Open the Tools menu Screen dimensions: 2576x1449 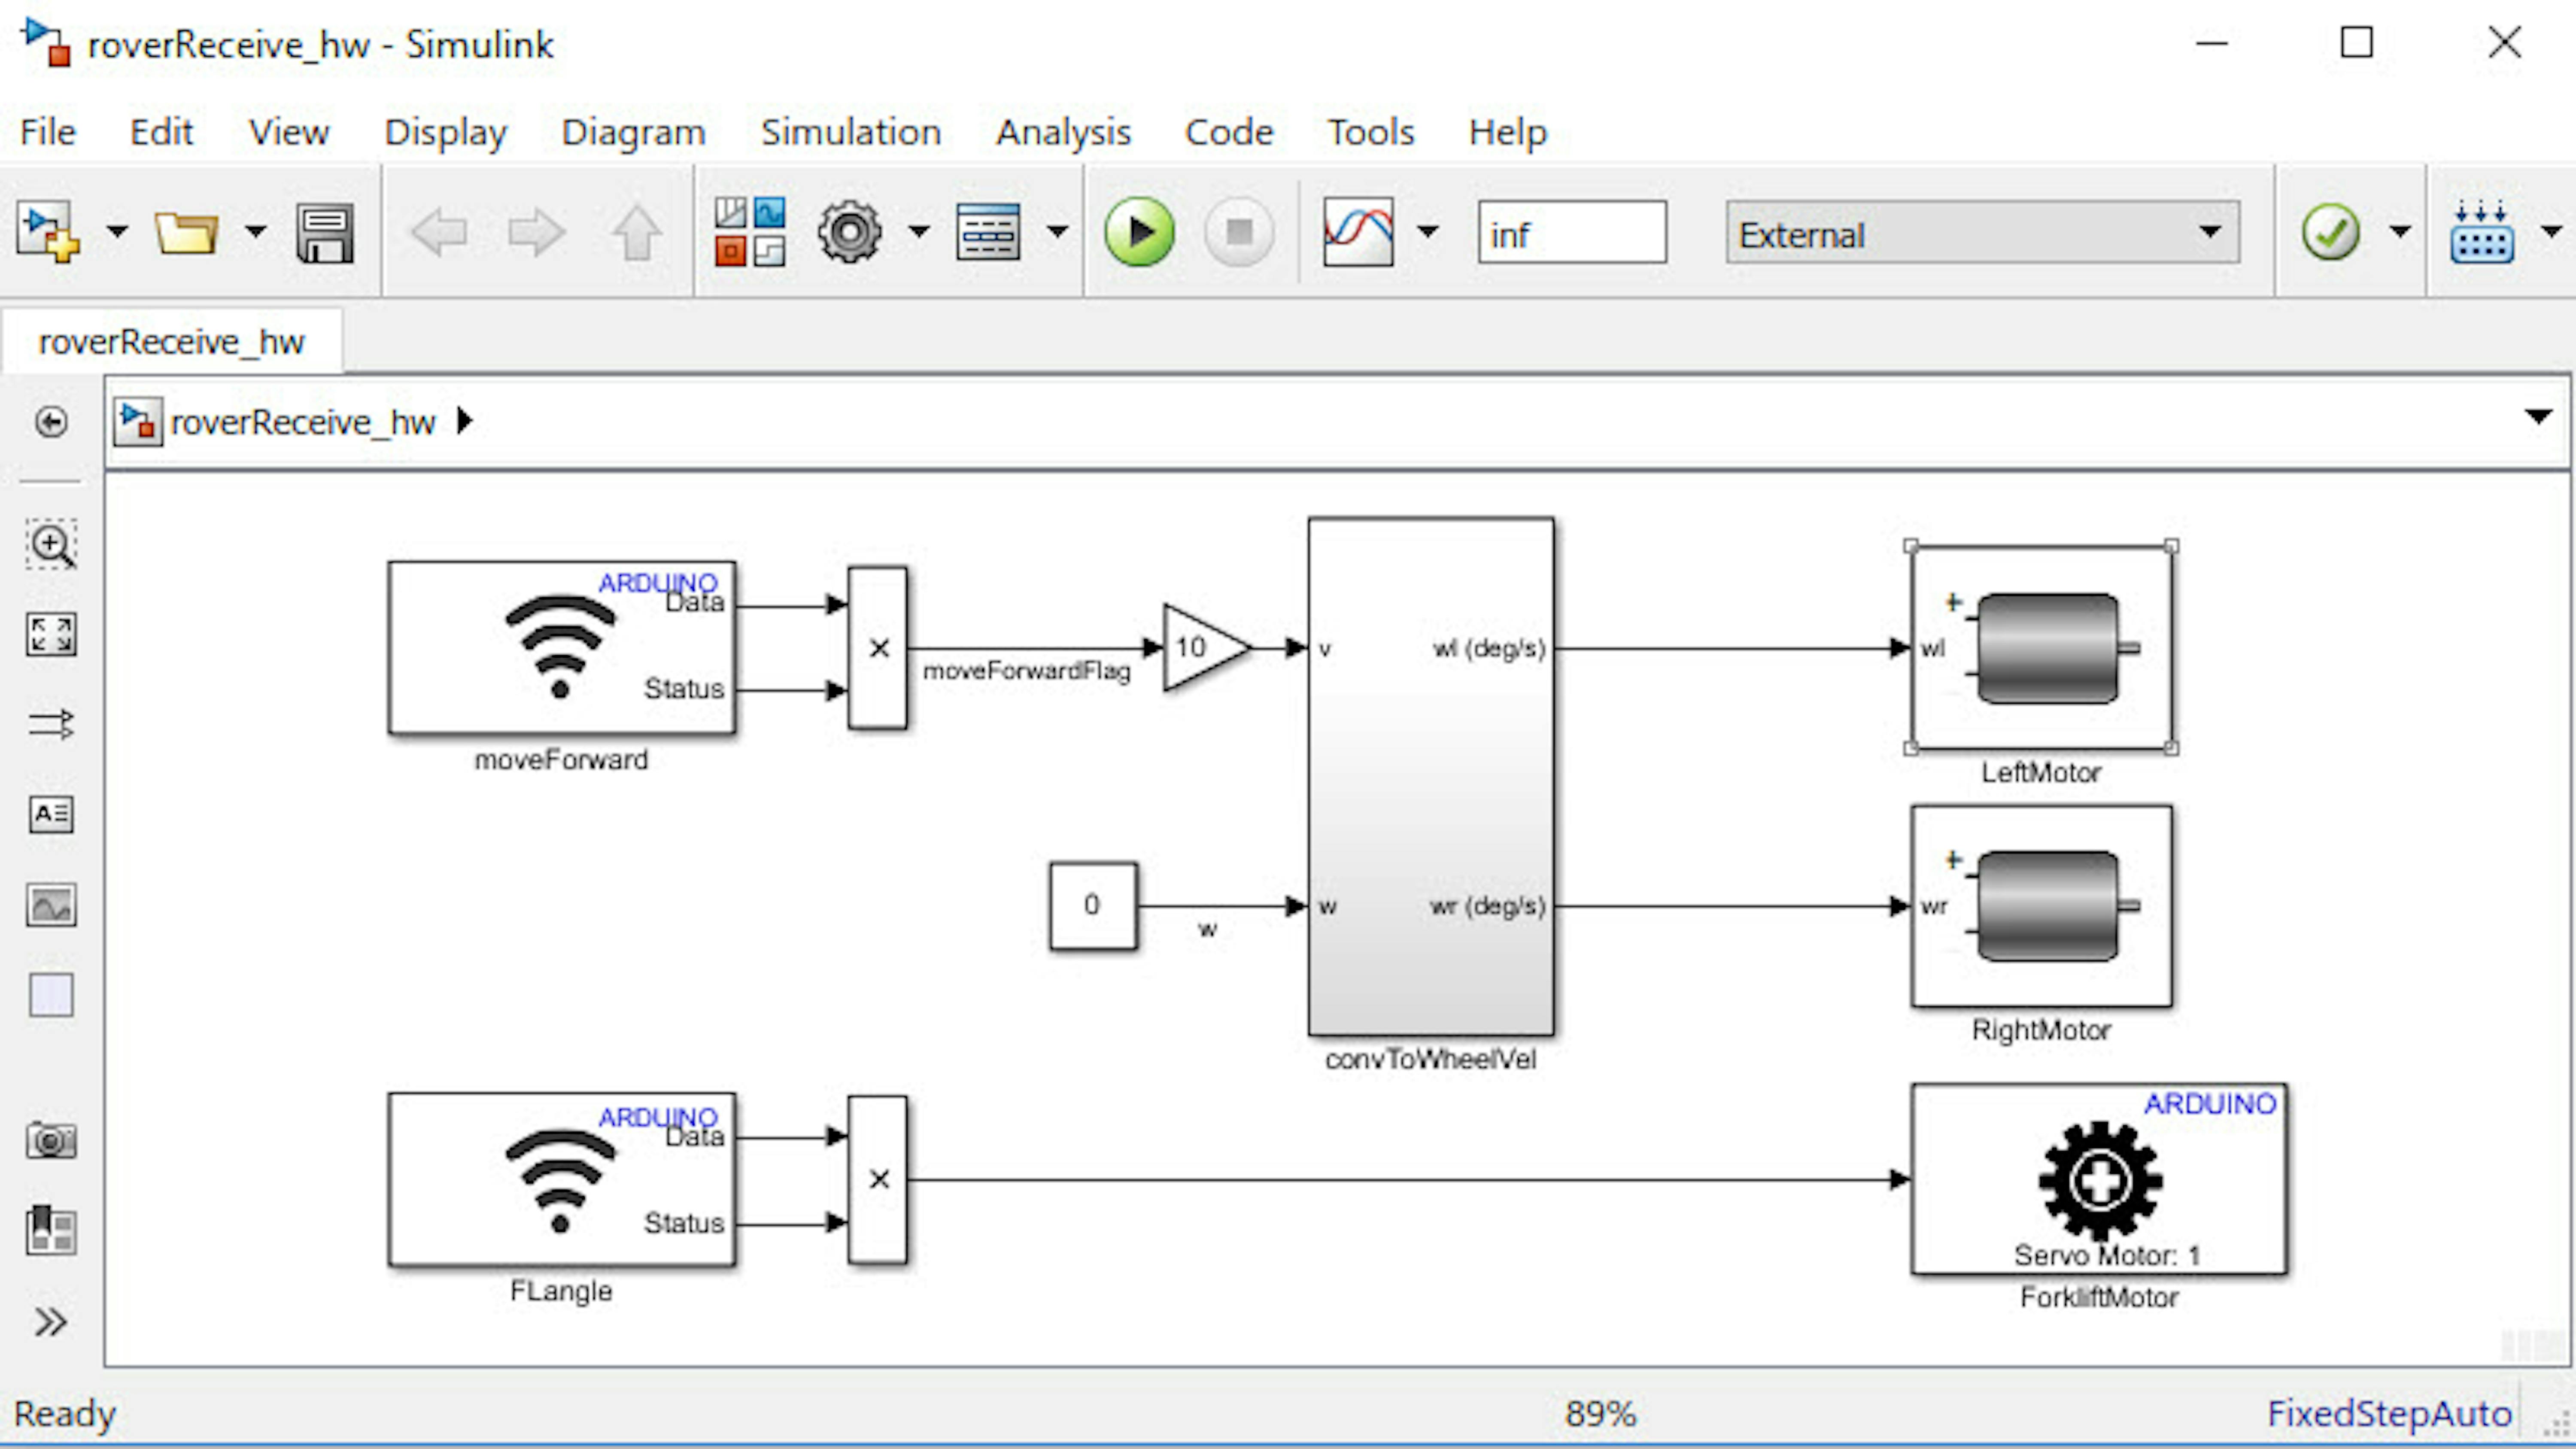1370,131
